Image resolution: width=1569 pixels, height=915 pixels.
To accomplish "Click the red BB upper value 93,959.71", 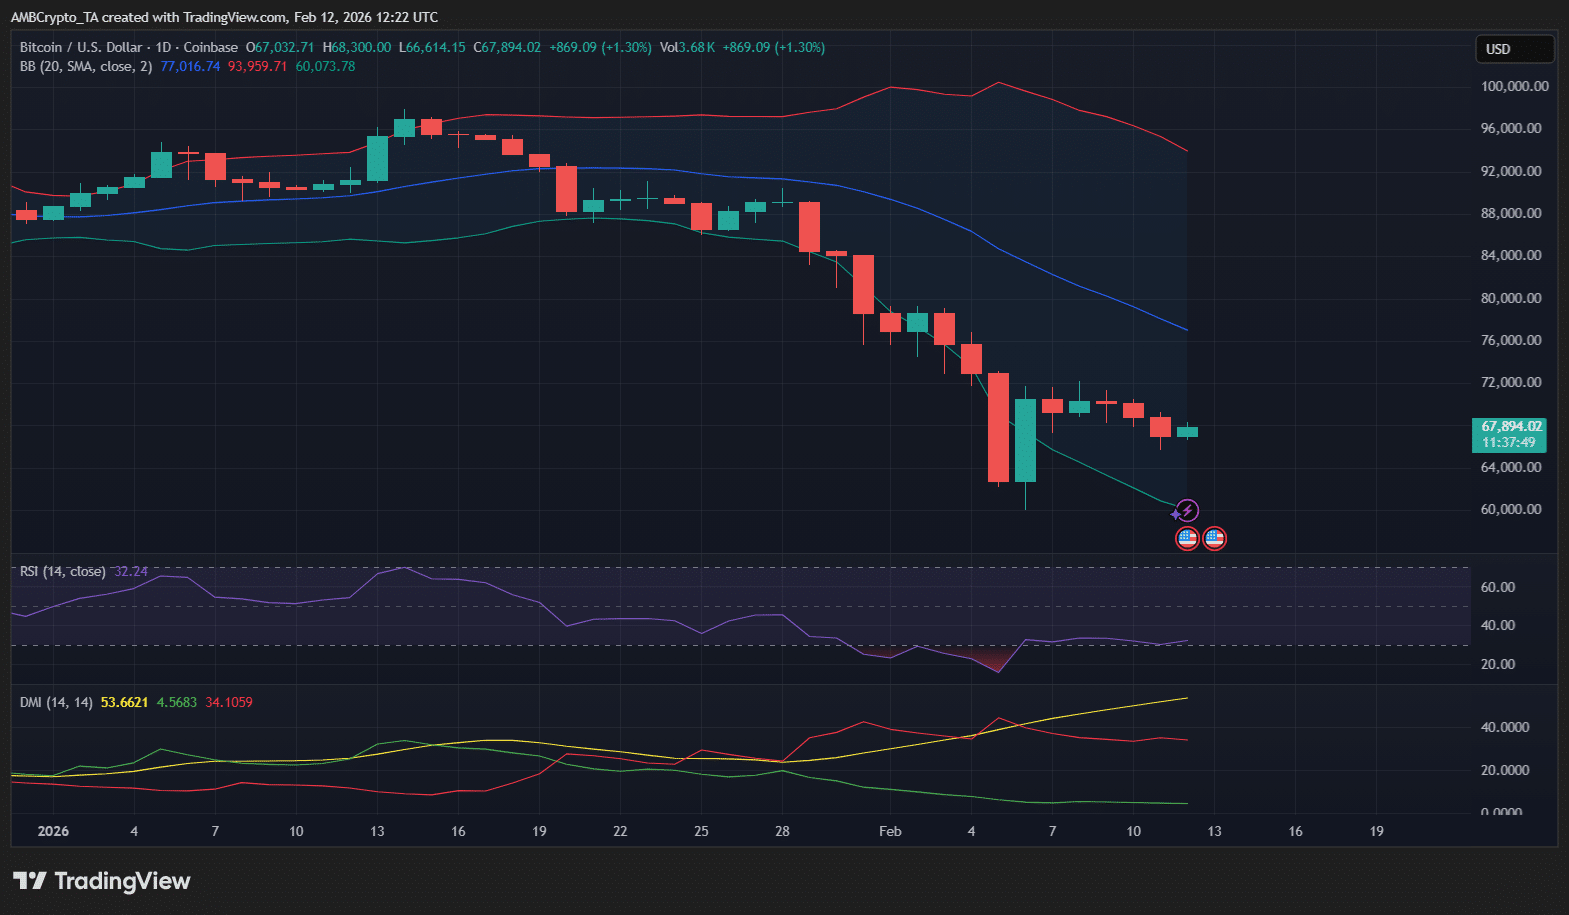I will point(257,66).
